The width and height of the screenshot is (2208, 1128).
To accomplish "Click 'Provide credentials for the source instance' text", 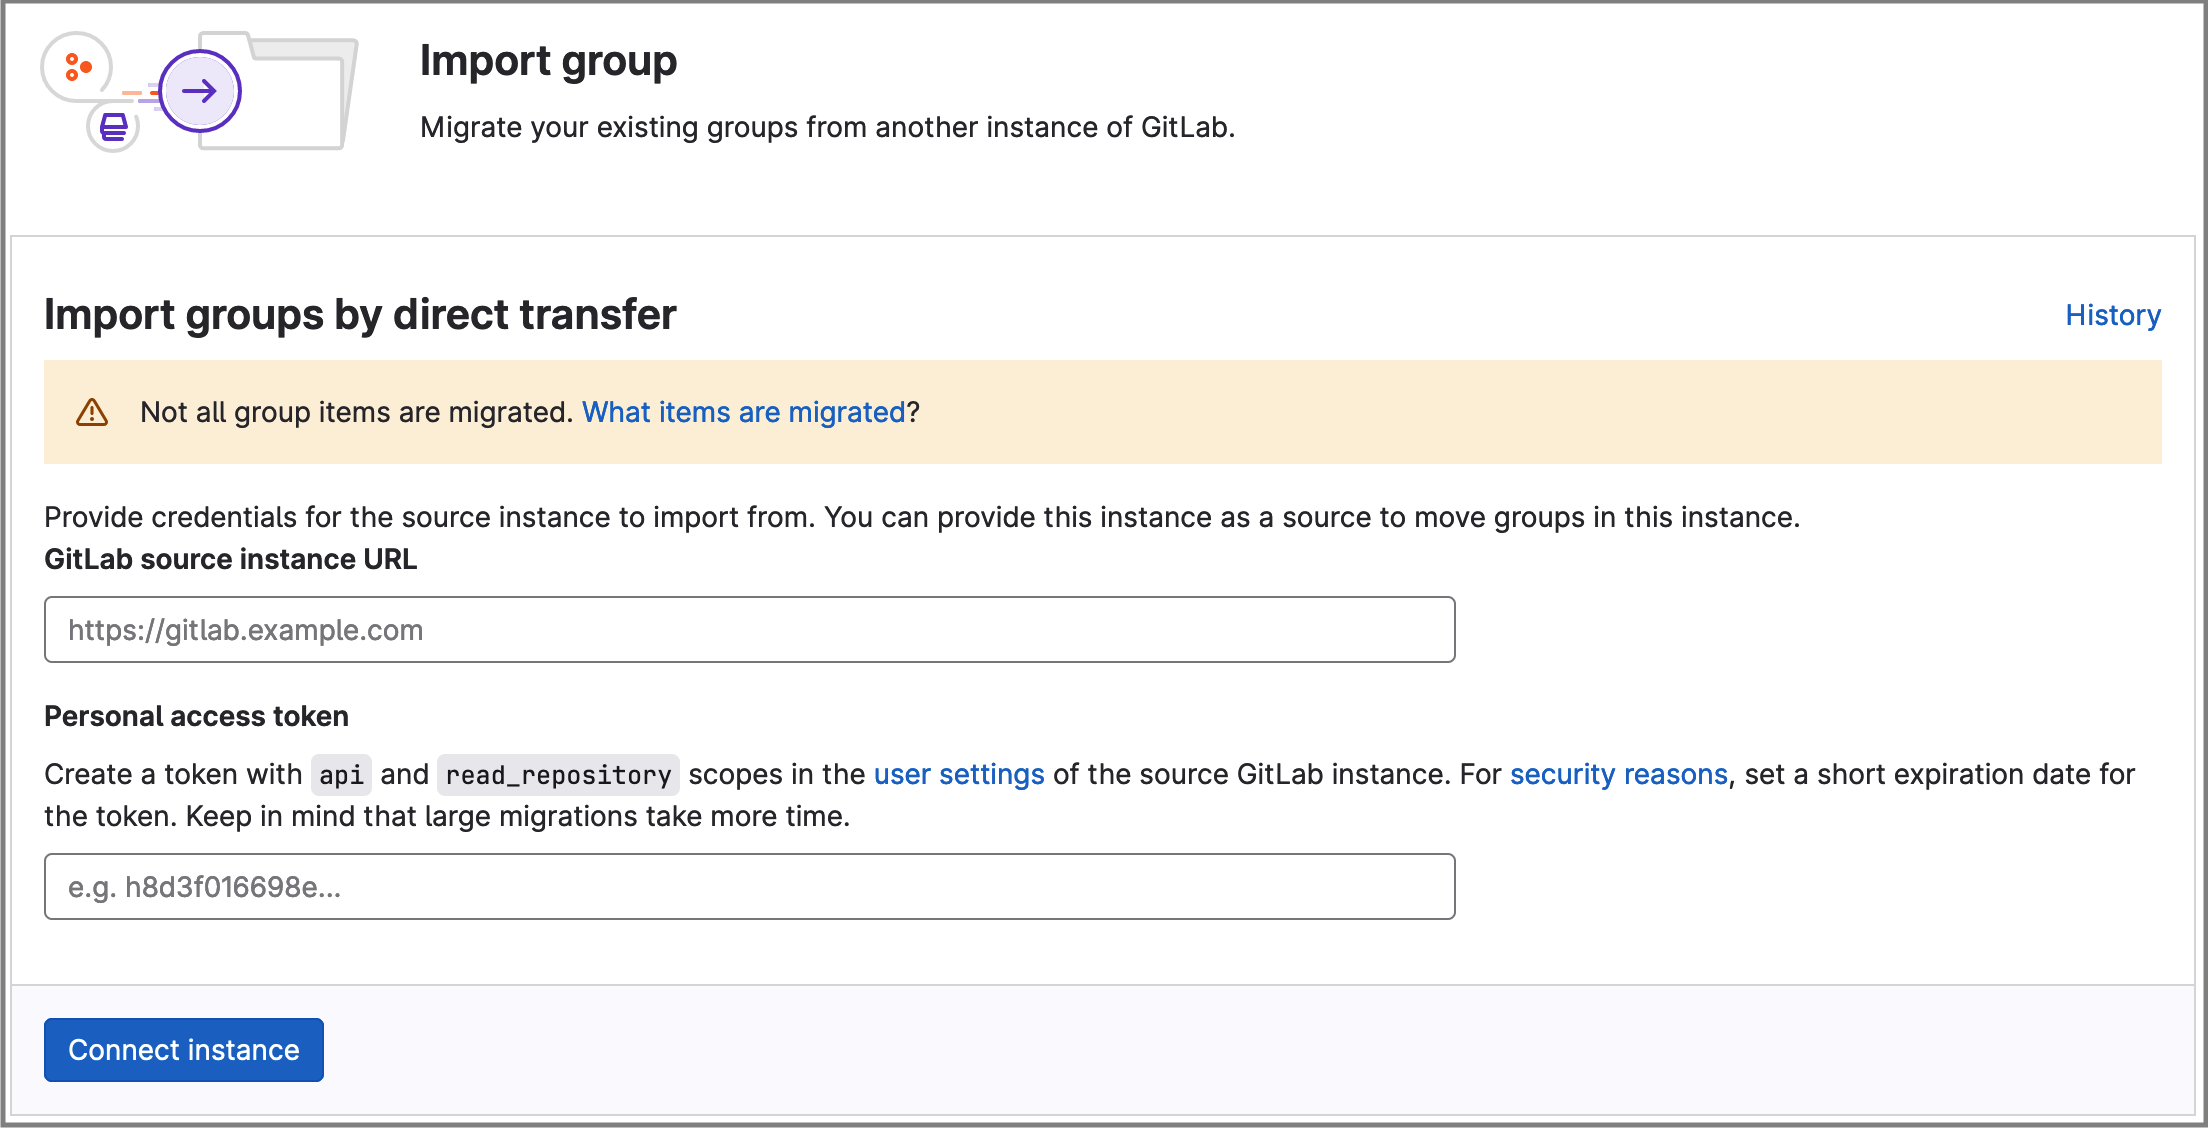I will (922, 517).
